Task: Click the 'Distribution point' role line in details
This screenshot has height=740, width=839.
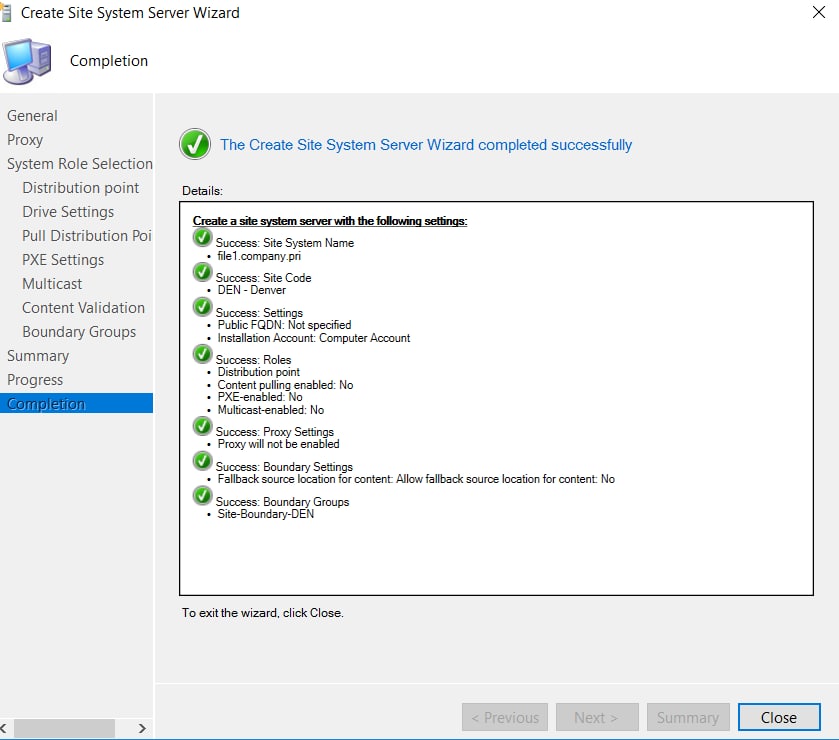Action: click(258, 372)
